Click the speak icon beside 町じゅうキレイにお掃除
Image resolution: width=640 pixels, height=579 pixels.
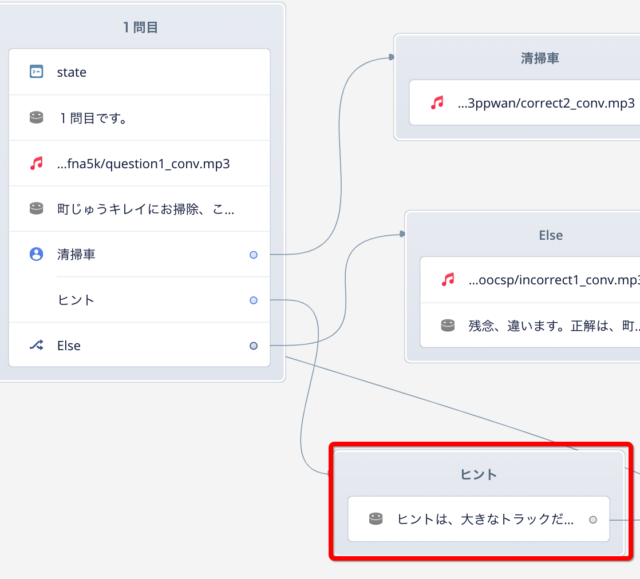pyautogui.click(x=36, y=209)
